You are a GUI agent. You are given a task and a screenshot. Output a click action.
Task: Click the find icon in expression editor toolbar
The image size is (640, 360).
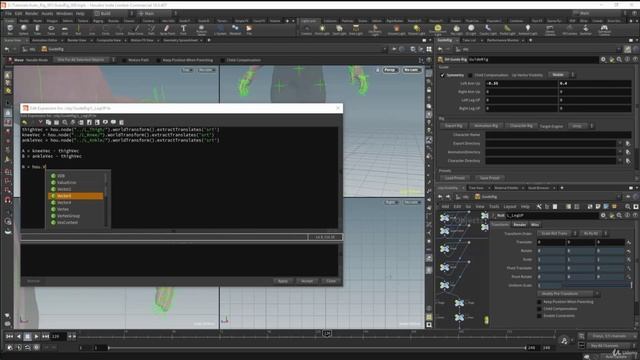(x=64, y=122)
